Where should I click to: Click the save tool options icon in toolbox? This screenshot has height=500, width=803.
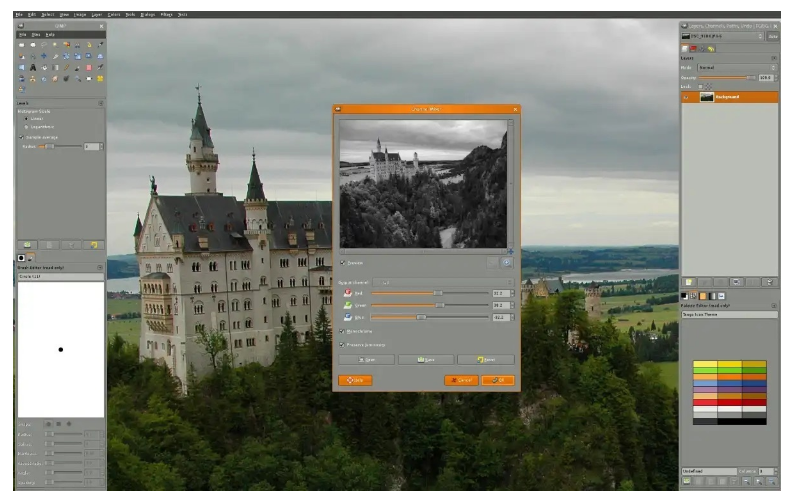tap(28, 245)
